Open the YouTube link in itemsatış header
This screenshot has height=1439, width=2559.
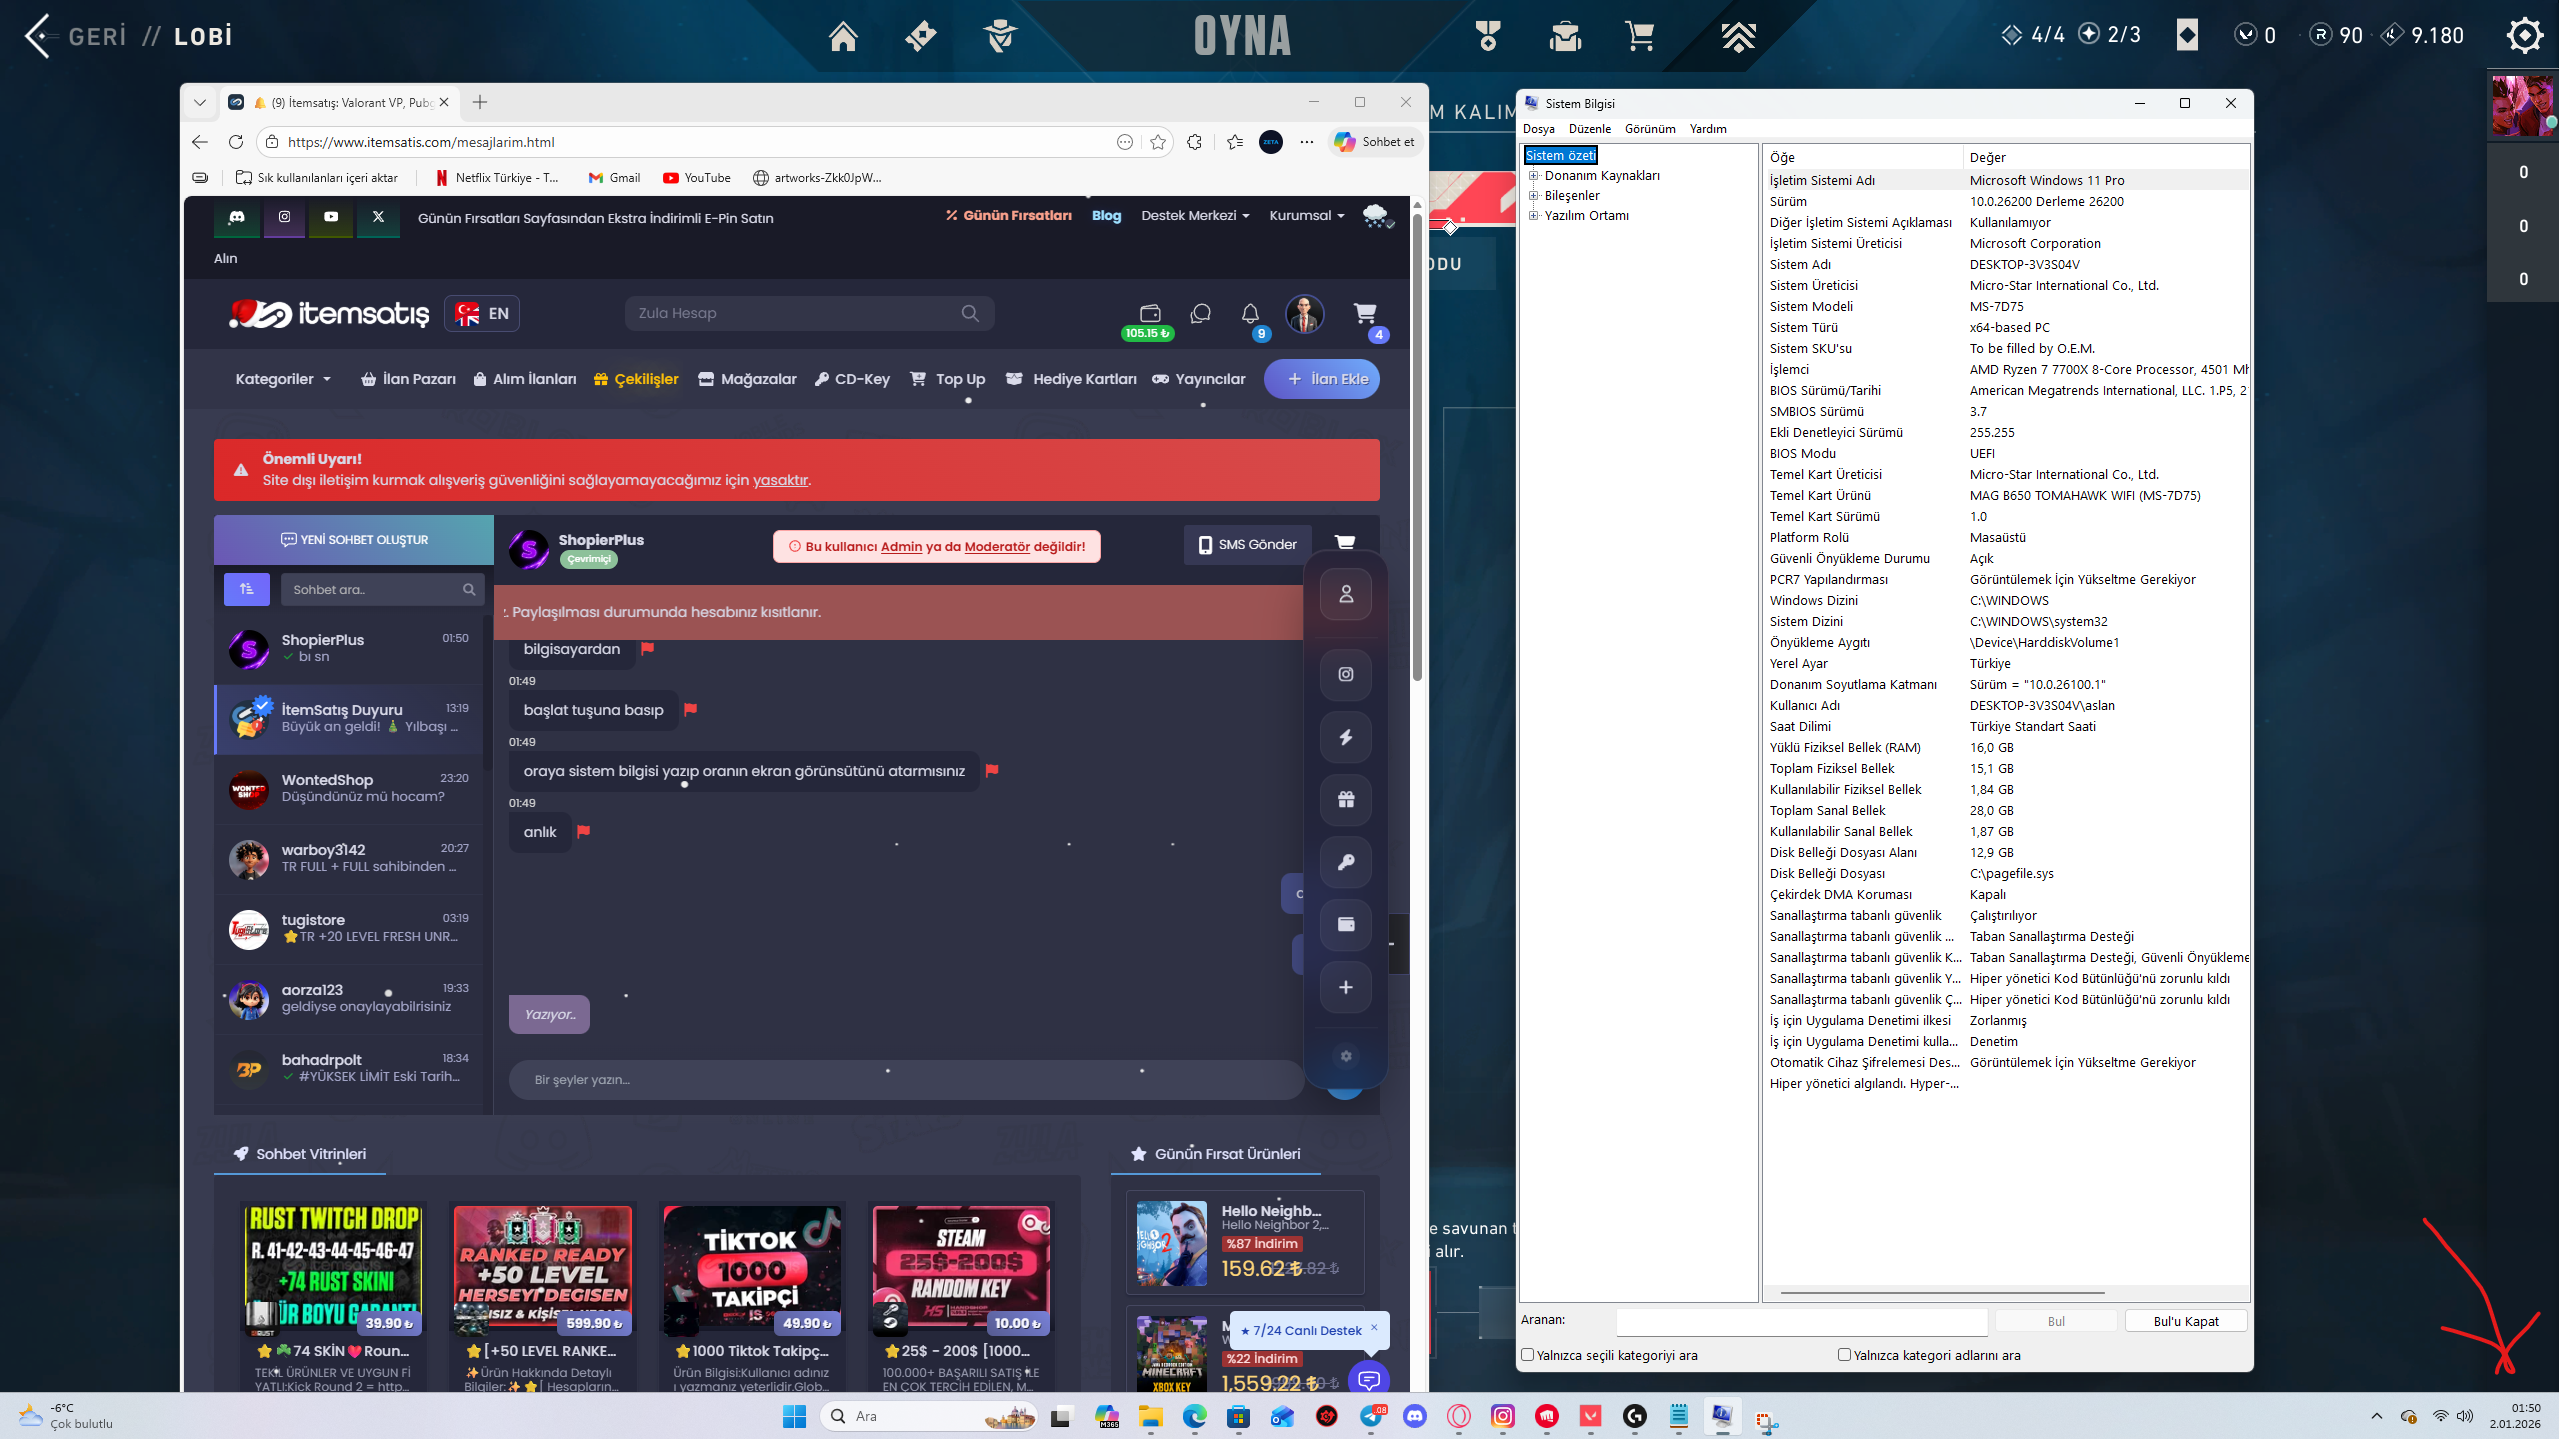coord(331,217)
